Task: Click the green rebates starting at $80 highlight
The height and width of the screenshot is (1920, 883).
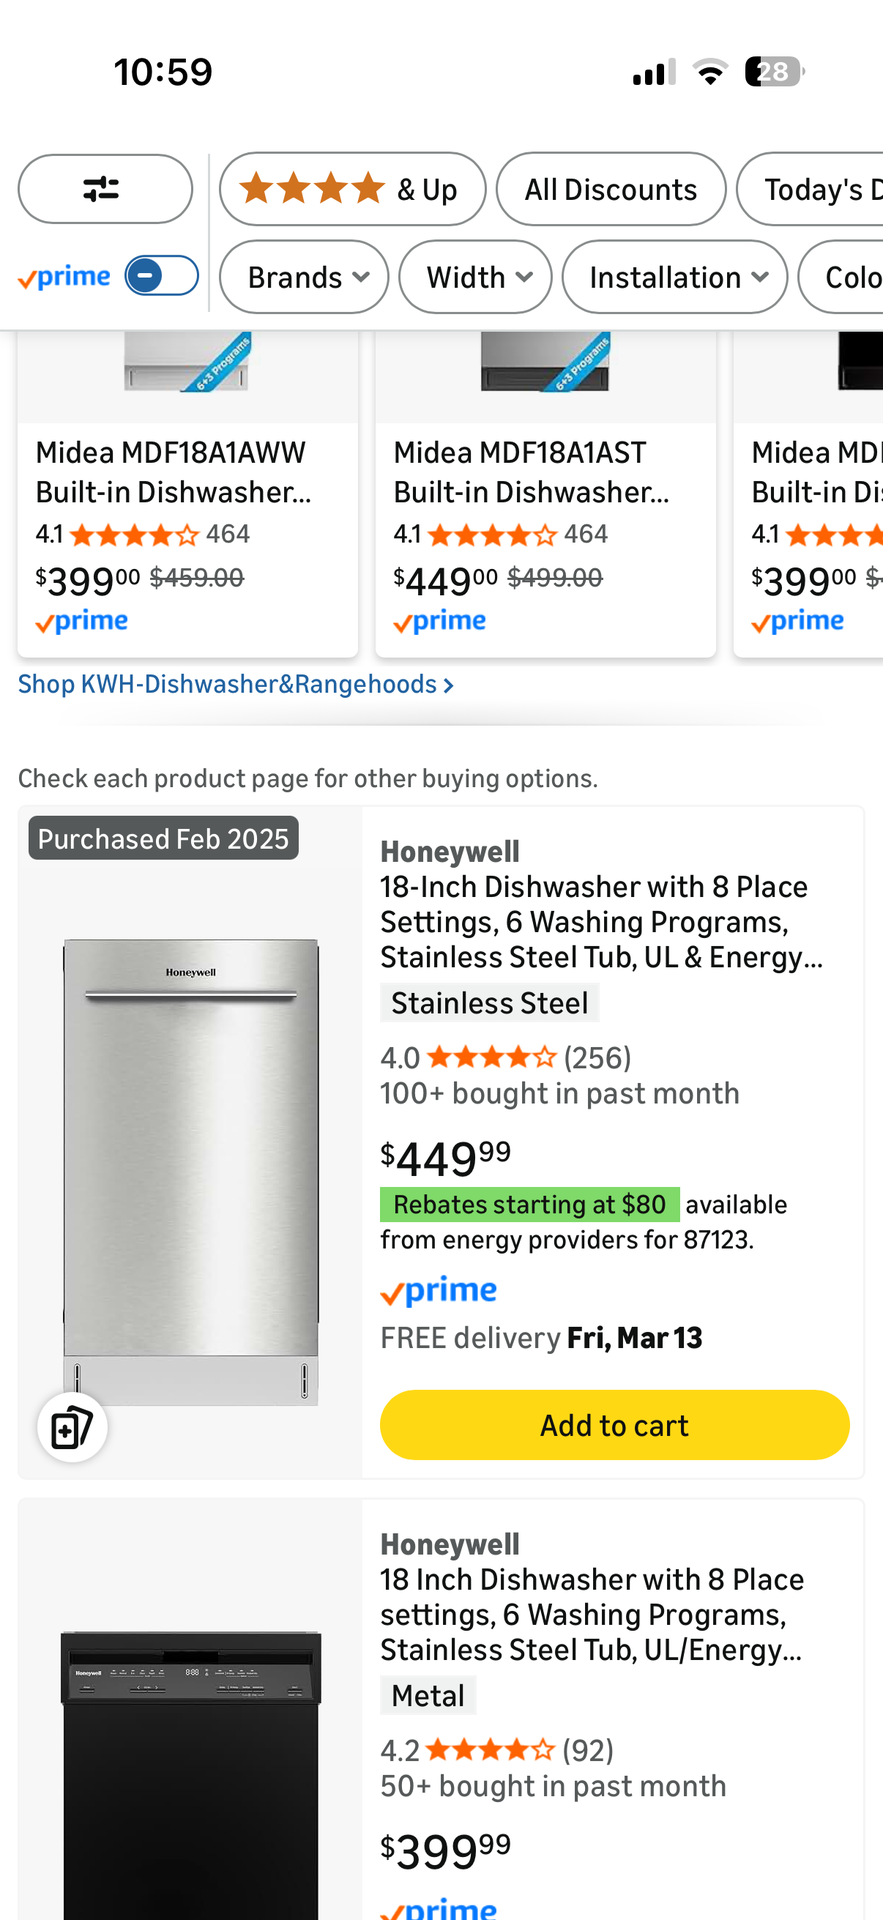Action: (529, 1204)
